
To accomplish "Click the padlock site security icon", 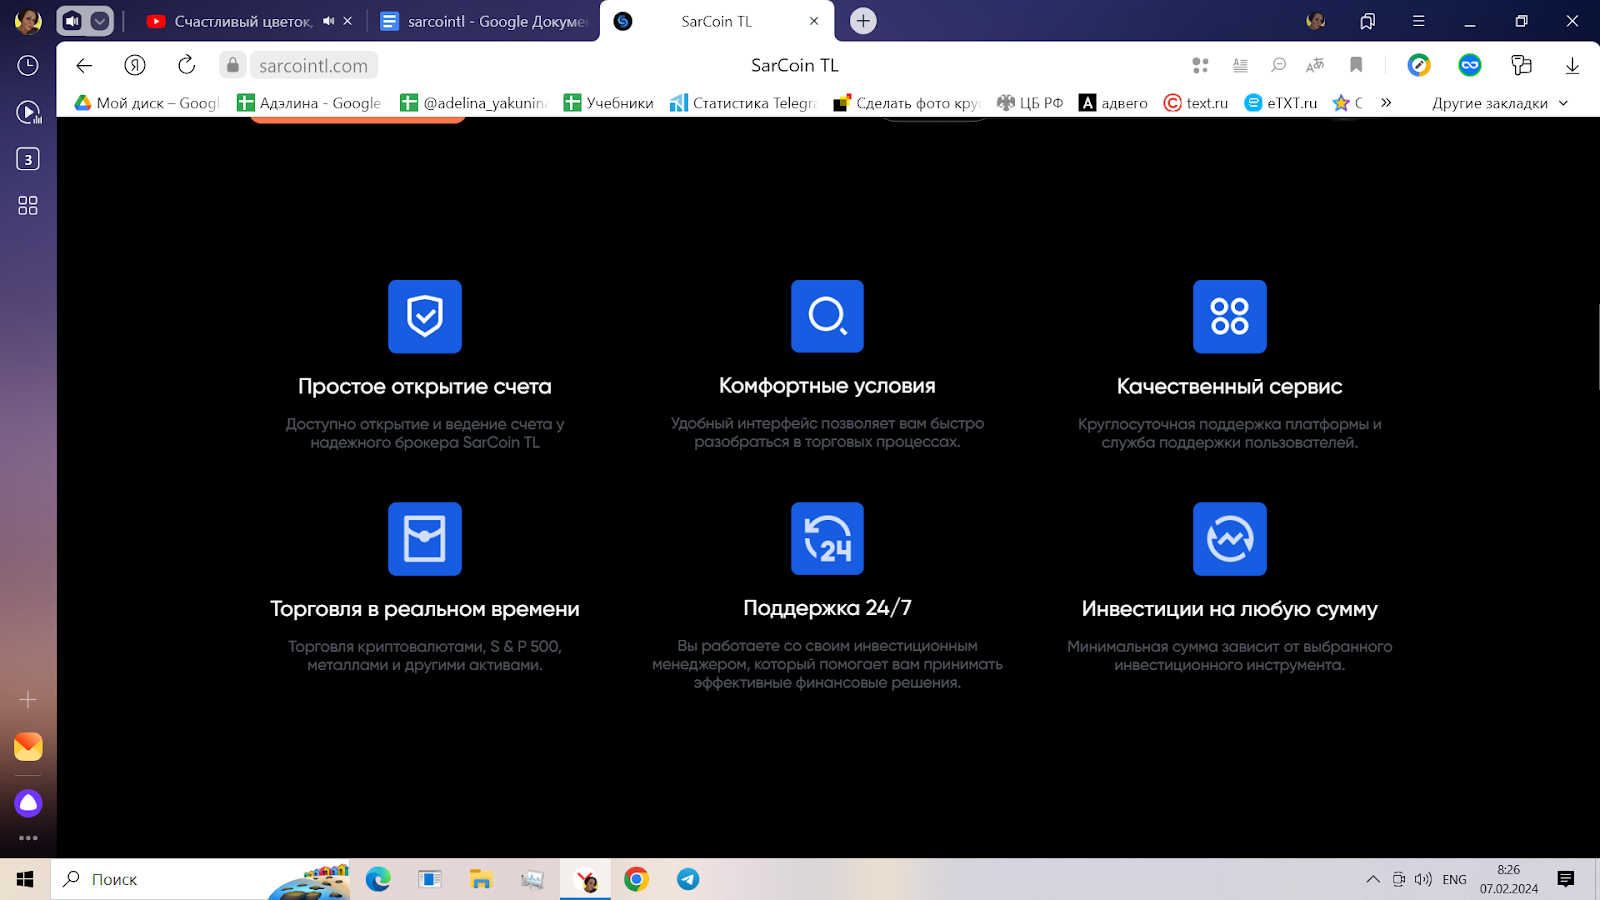I will click(x=233, y=65).
